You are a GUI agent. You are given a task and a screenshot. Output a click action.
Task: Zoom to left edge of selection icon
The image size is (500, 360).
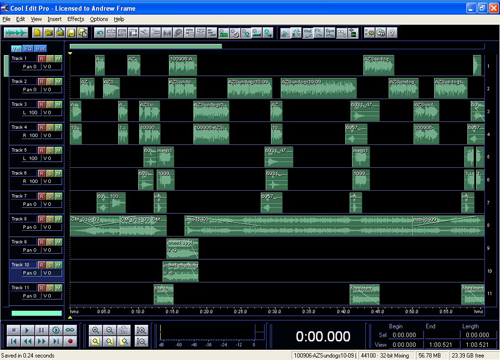pyautogui.click(x=109, y=341)
